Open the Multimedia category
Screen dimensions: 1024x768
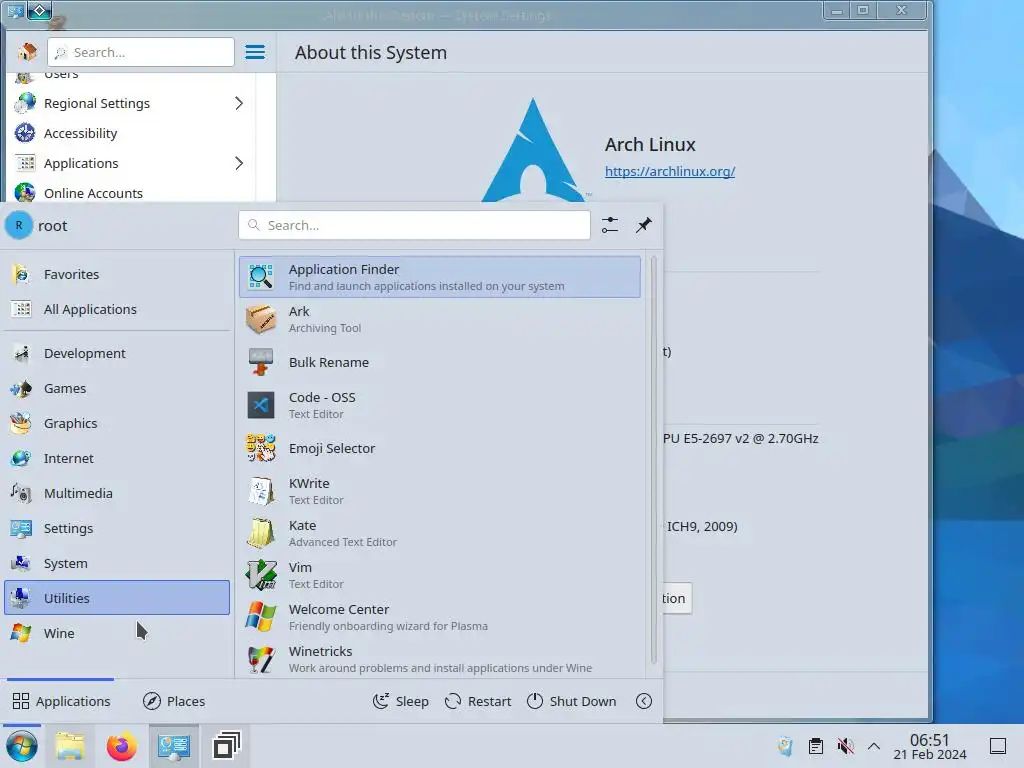coord(117,493)
